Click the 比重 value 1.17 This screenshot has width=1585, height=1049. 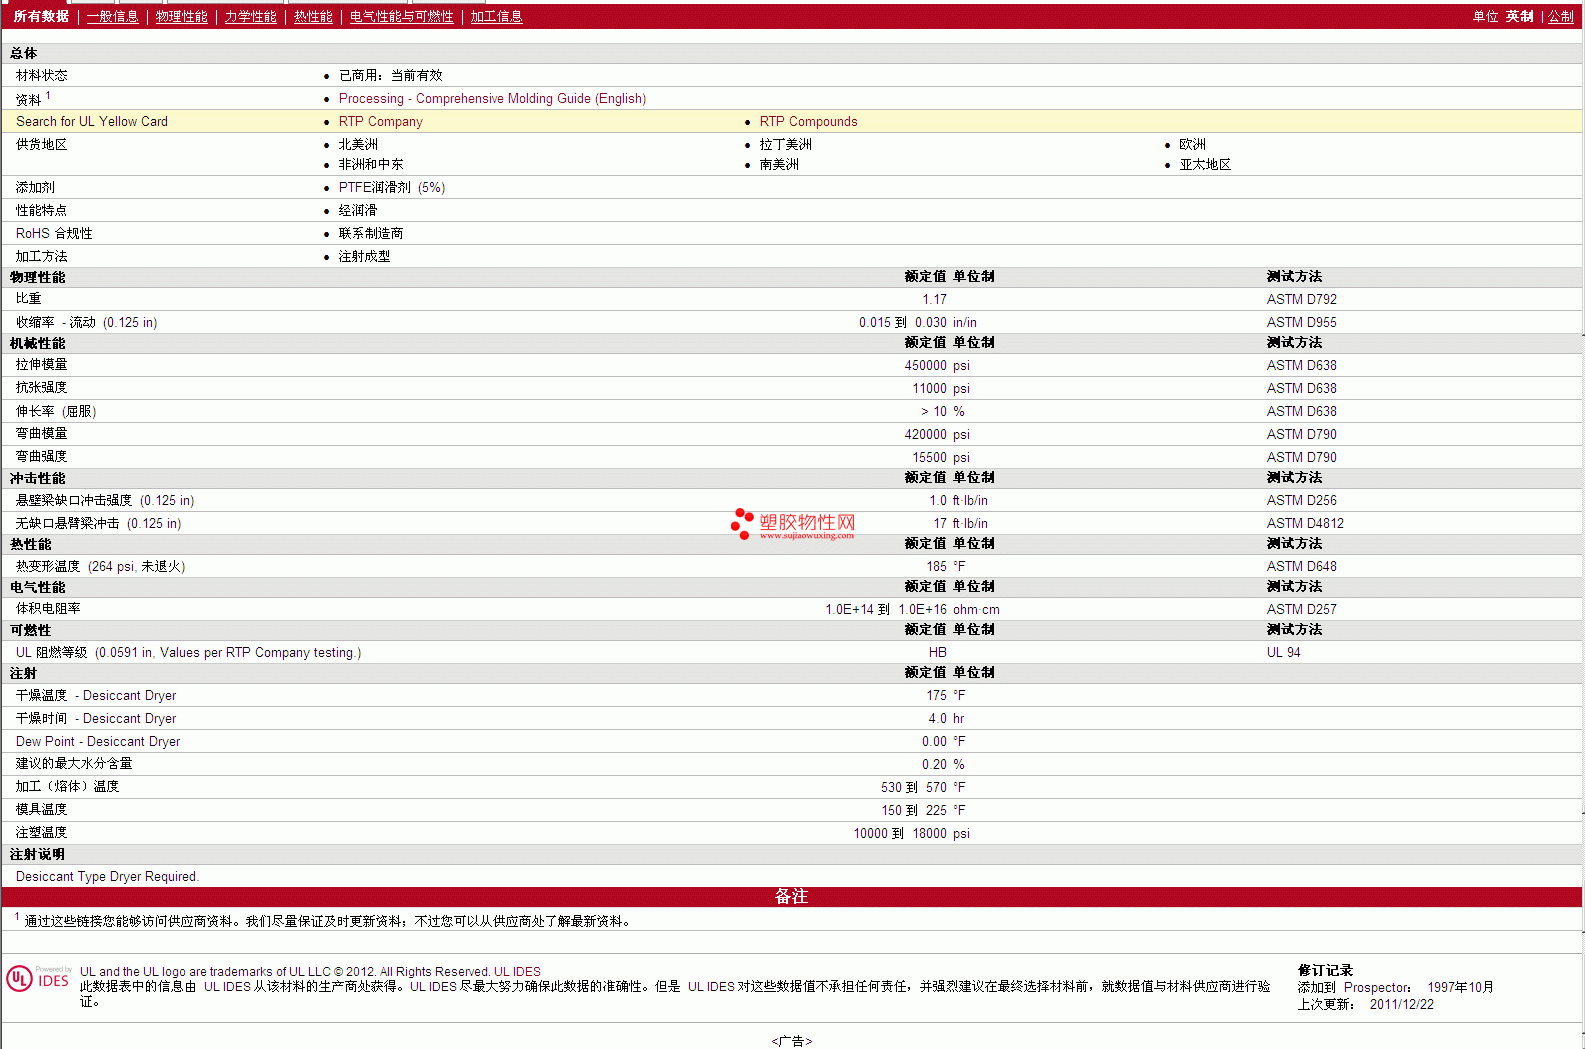(x=934, y=299)
